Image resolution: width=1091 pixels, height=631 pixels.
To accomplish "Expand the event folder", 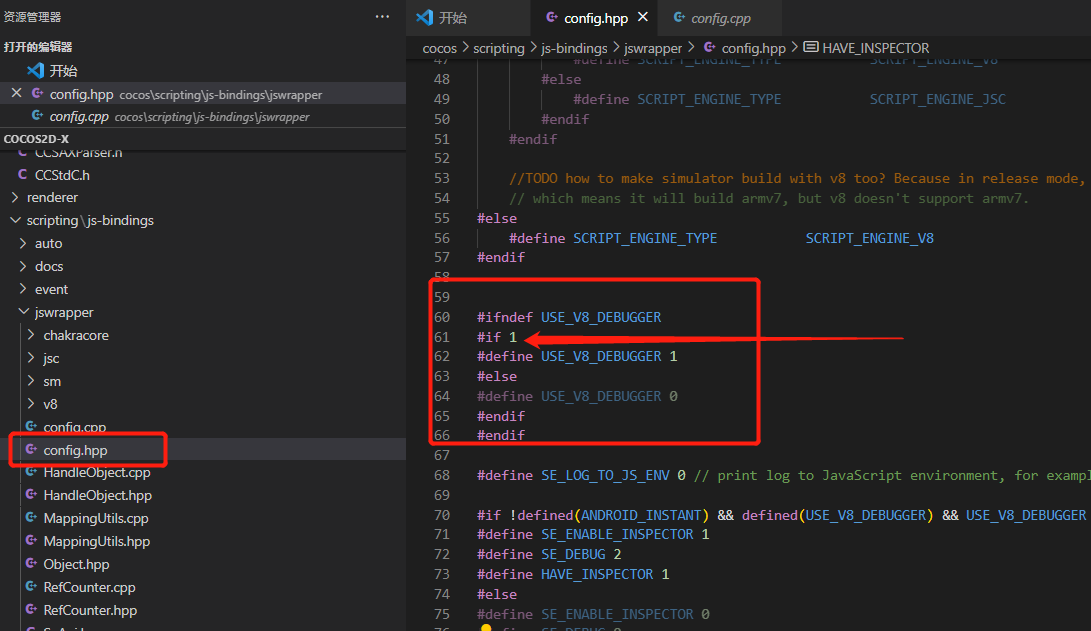I will coord(51,289).
